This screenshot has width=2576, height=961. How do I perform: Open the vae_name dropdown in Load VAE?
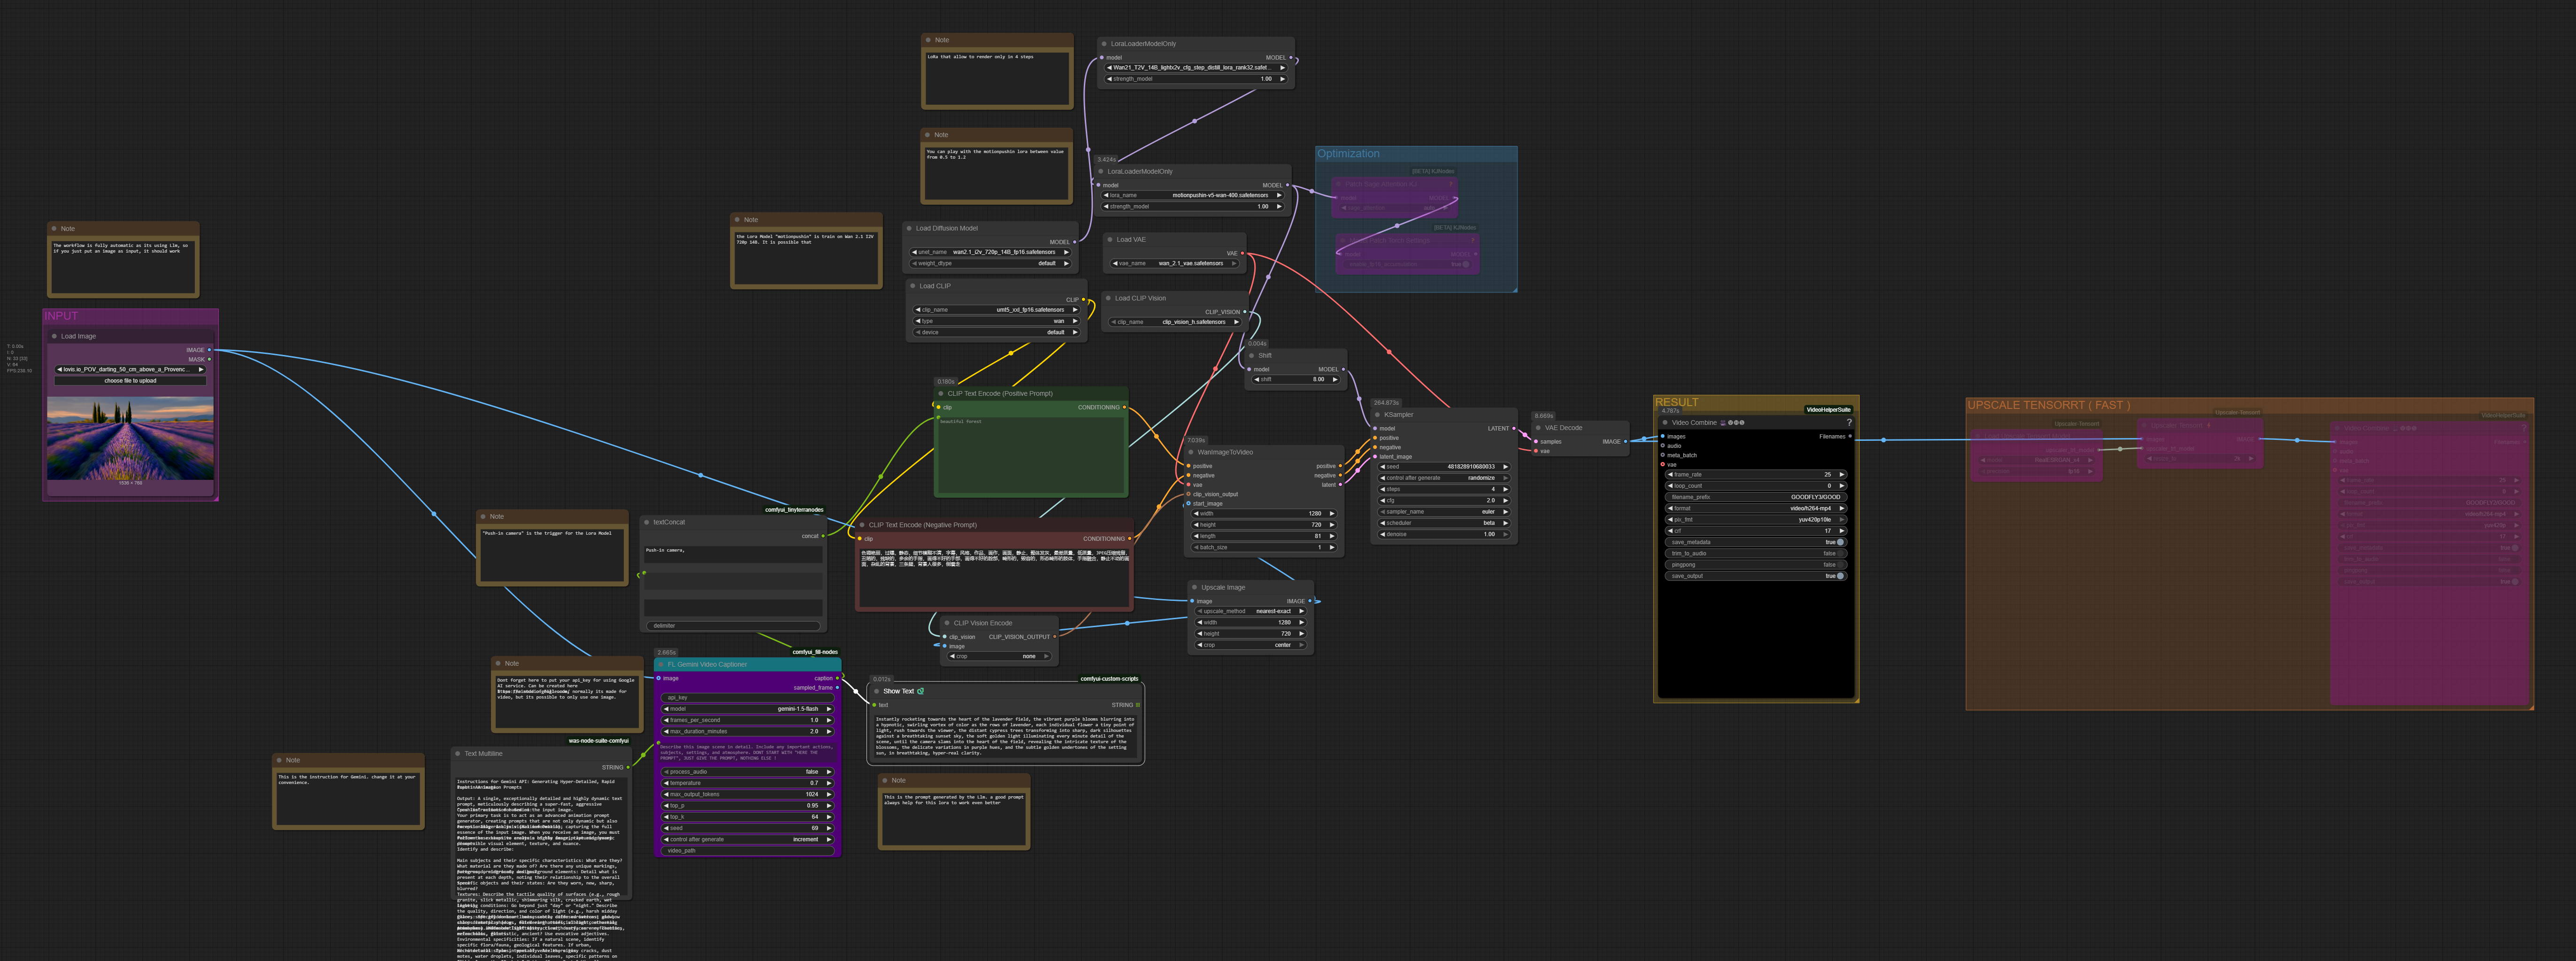[1175, 264]
